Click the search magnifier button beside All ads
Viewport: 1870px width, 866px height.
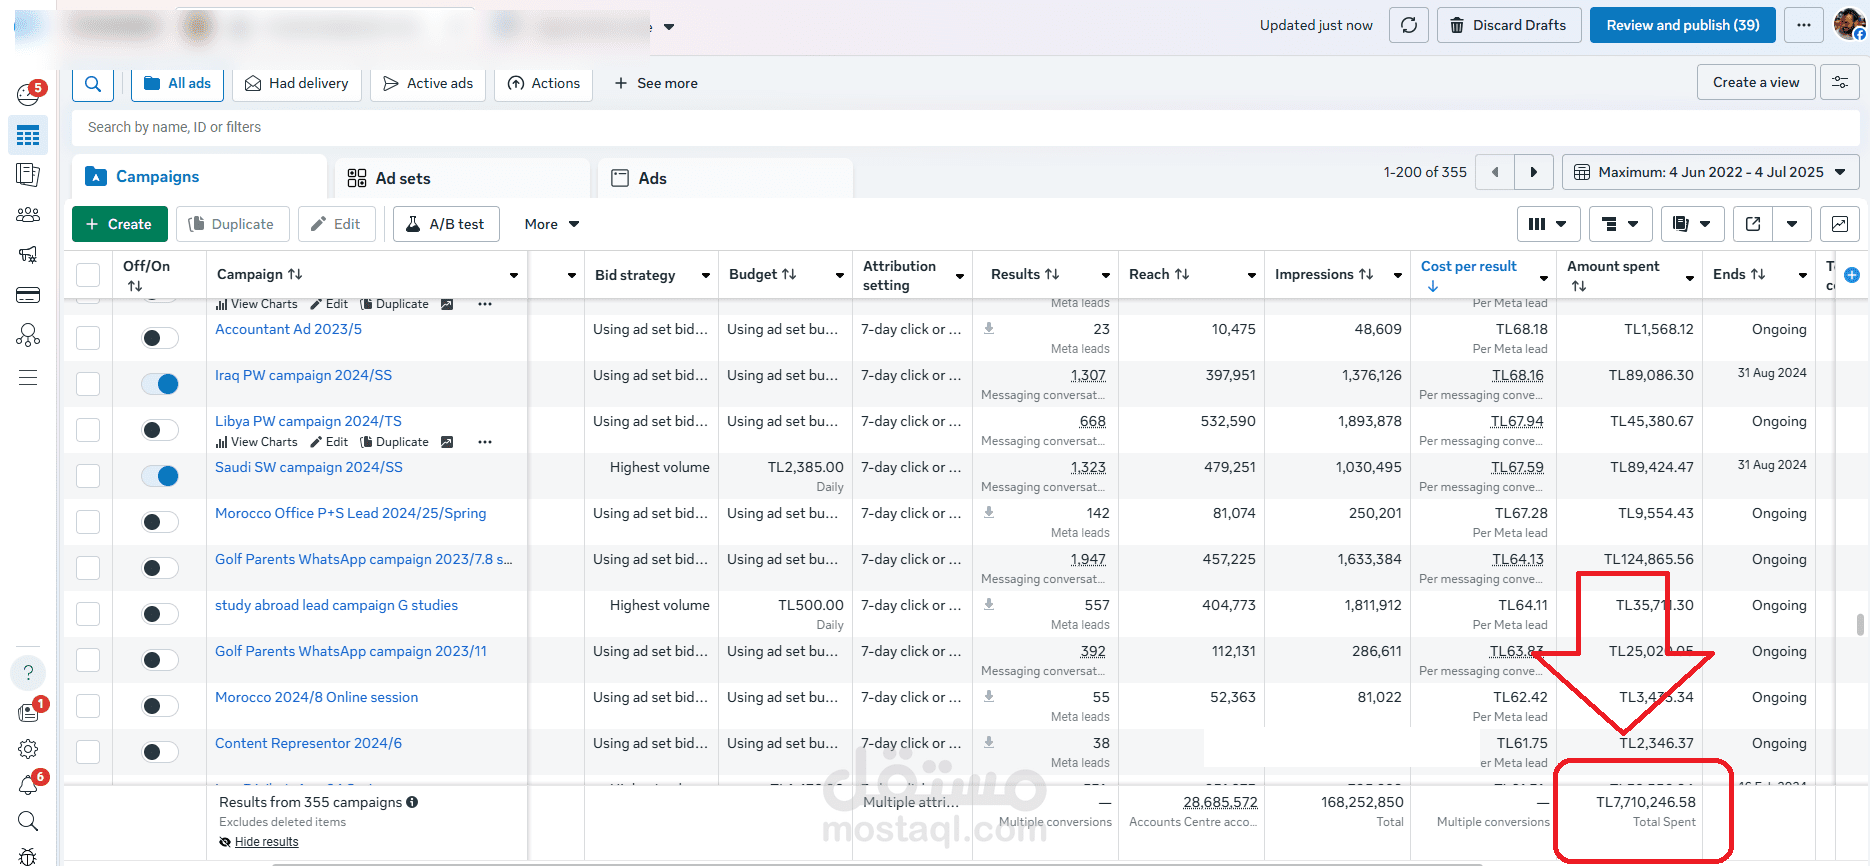(x=93, y=84)
